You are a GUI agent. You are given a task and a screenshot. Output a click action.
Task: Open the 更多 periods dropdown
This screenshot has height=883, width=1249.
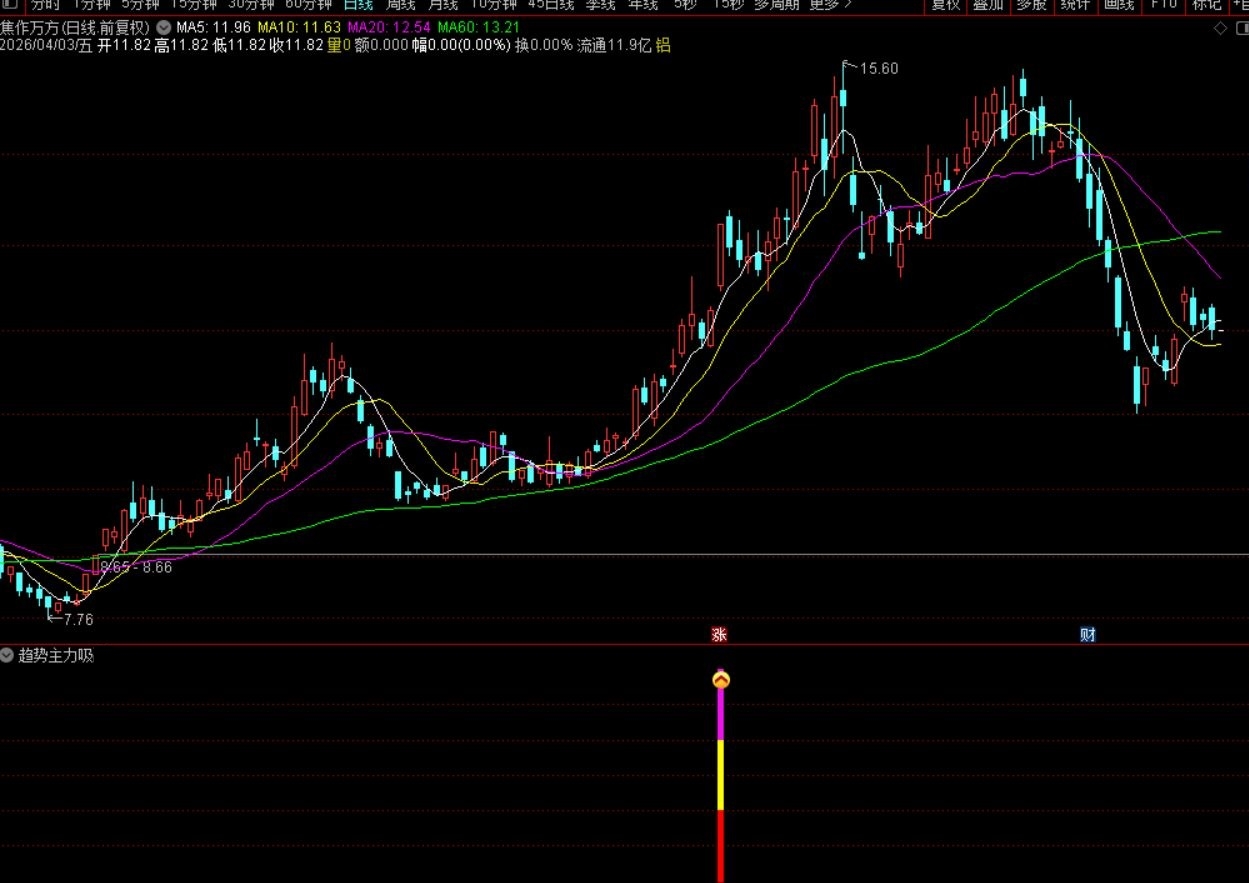[x=830, y=5]
